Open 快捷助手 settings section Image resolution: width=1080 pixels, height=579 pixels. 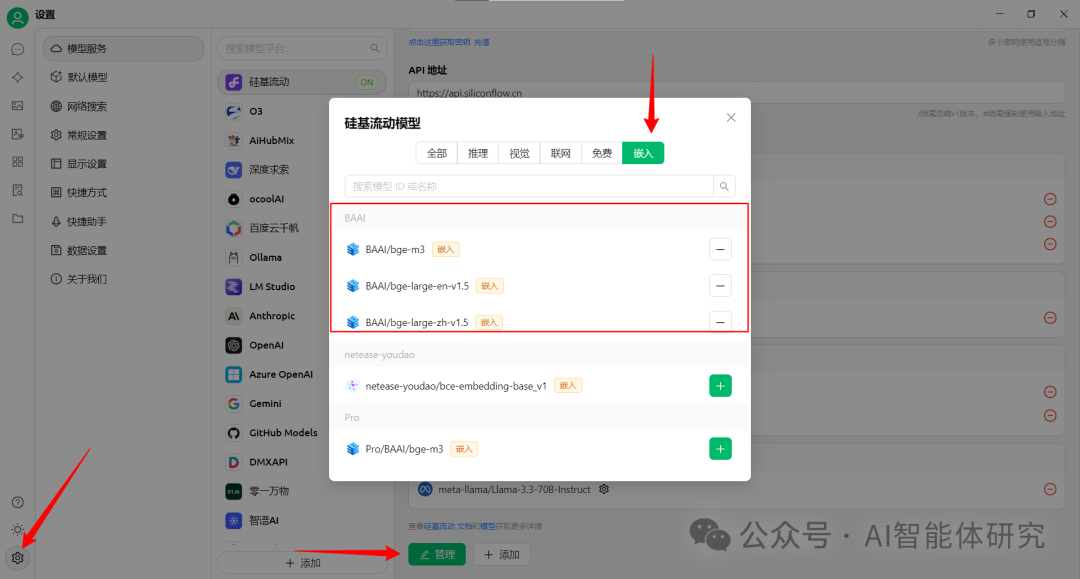123,222
